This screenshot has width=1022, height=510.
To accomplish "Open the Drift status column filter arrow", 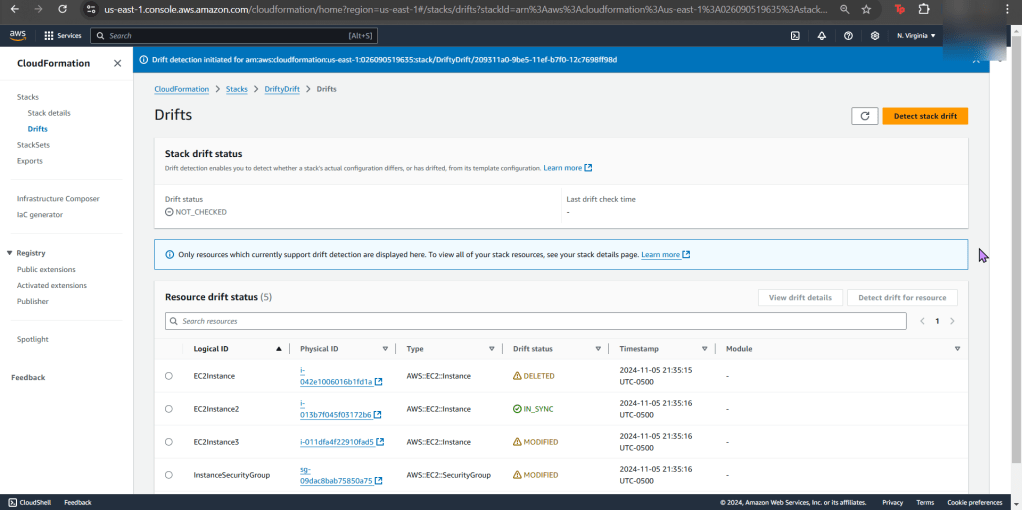I will coord(597,349).
